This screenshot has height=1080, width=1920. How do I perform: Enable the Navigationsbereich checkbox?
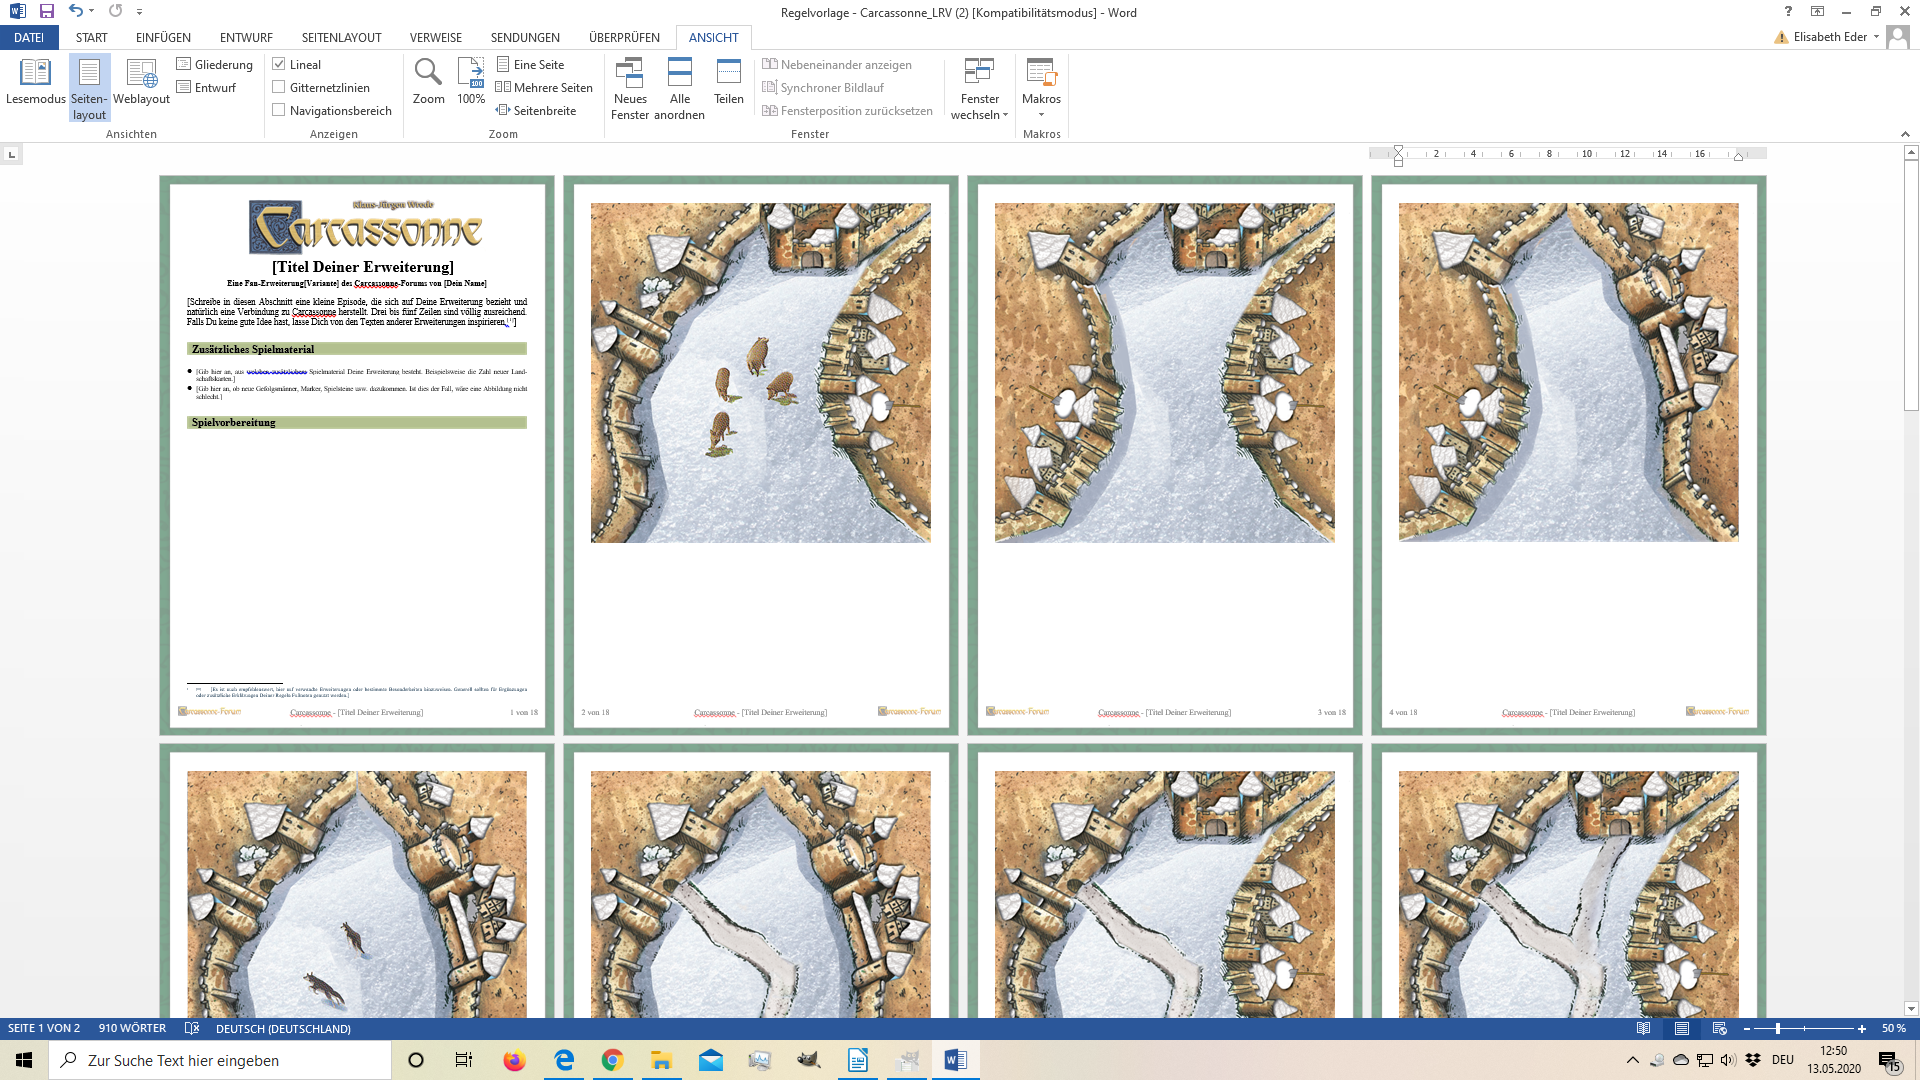[x=279, y=110]
